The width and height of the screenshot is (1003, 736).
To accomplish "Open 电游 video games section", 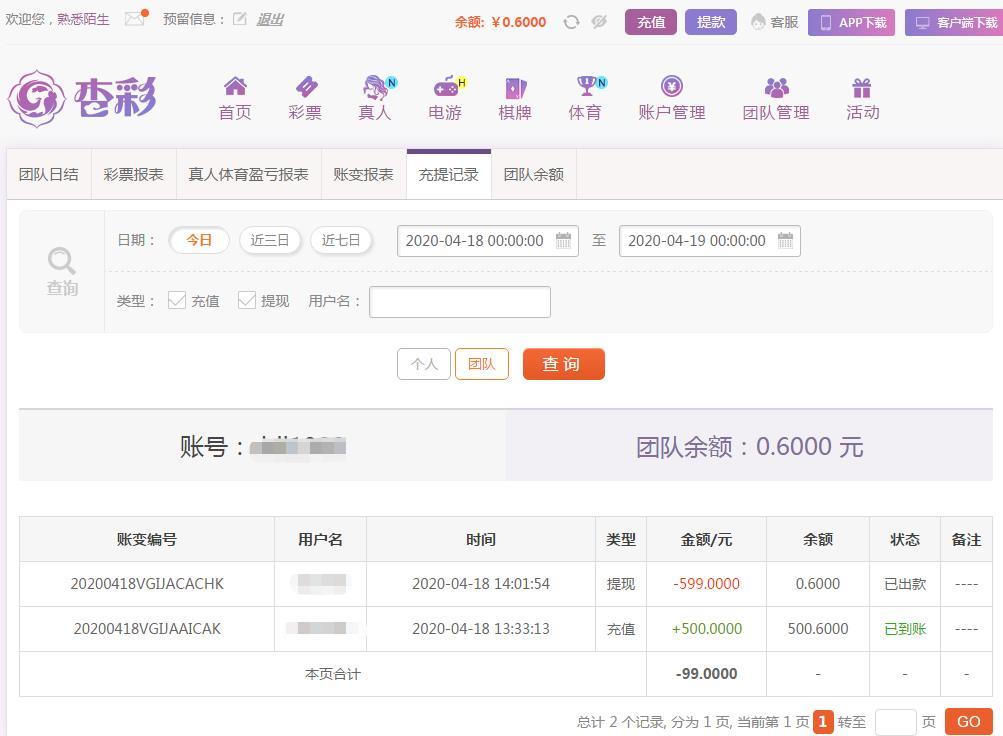I will pyautogui.click(x=446, y=98).
